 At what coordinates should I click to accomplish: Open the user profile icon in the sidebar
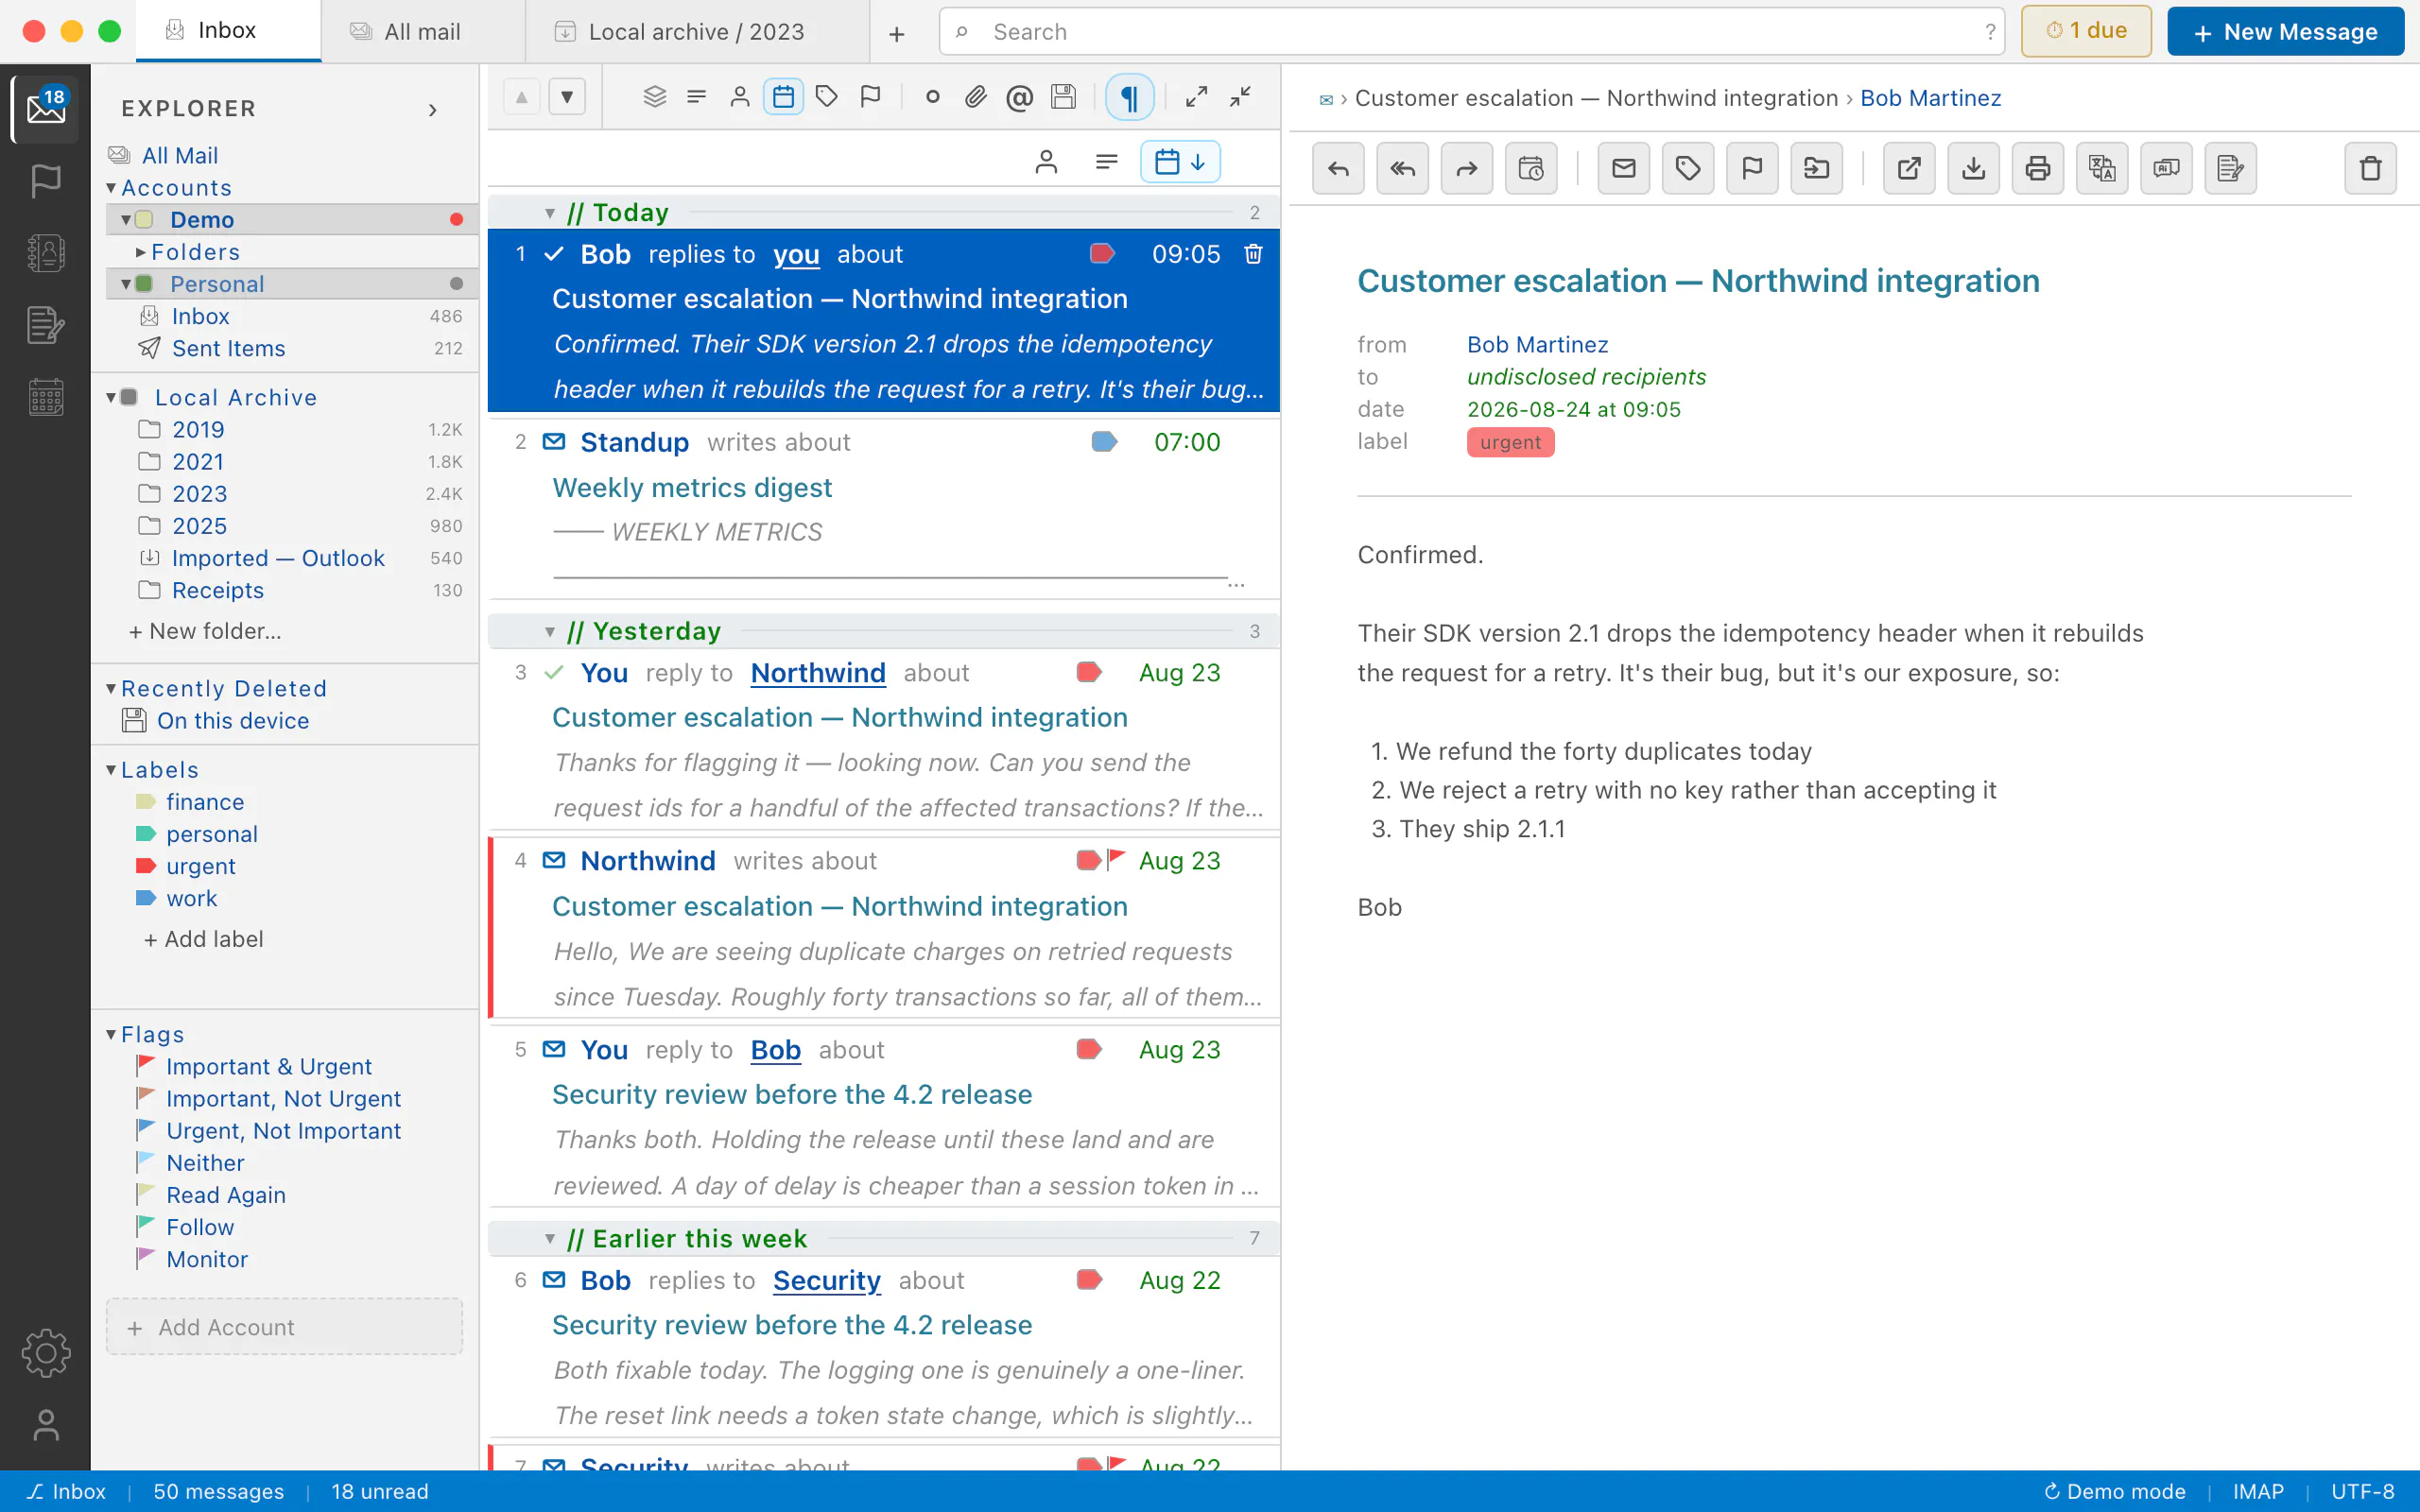pyautogui.click(x=46, y=1425)
